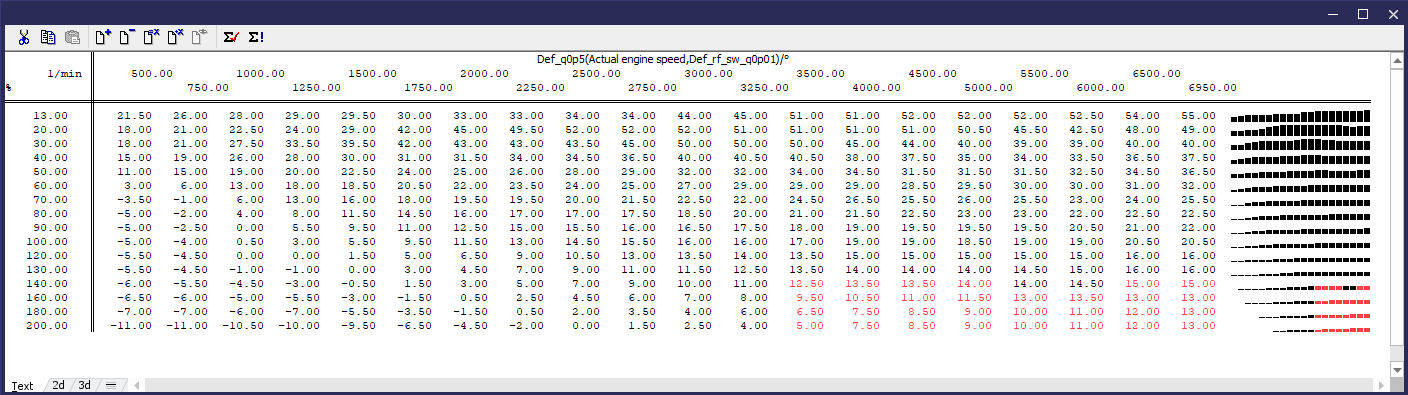Click the multiply value (page *x) icon
This screenshot has width=1408, height=395.
pyautogui.click(x=176, y=37)
